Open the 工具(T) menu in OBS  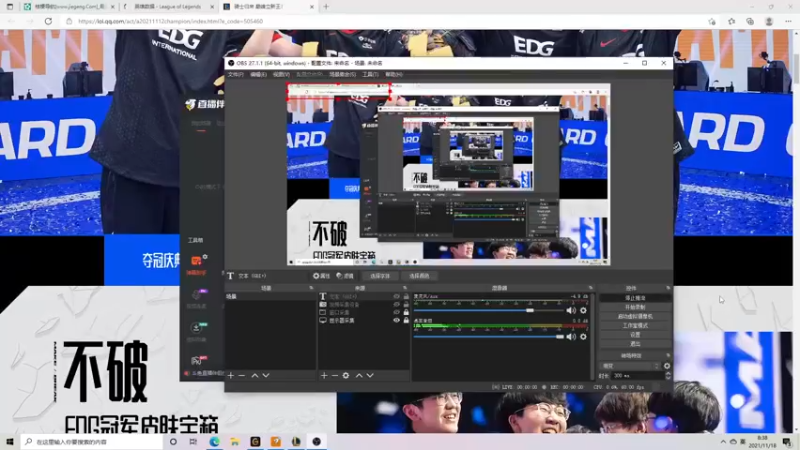pyautogui.click(x=370, y=74)
